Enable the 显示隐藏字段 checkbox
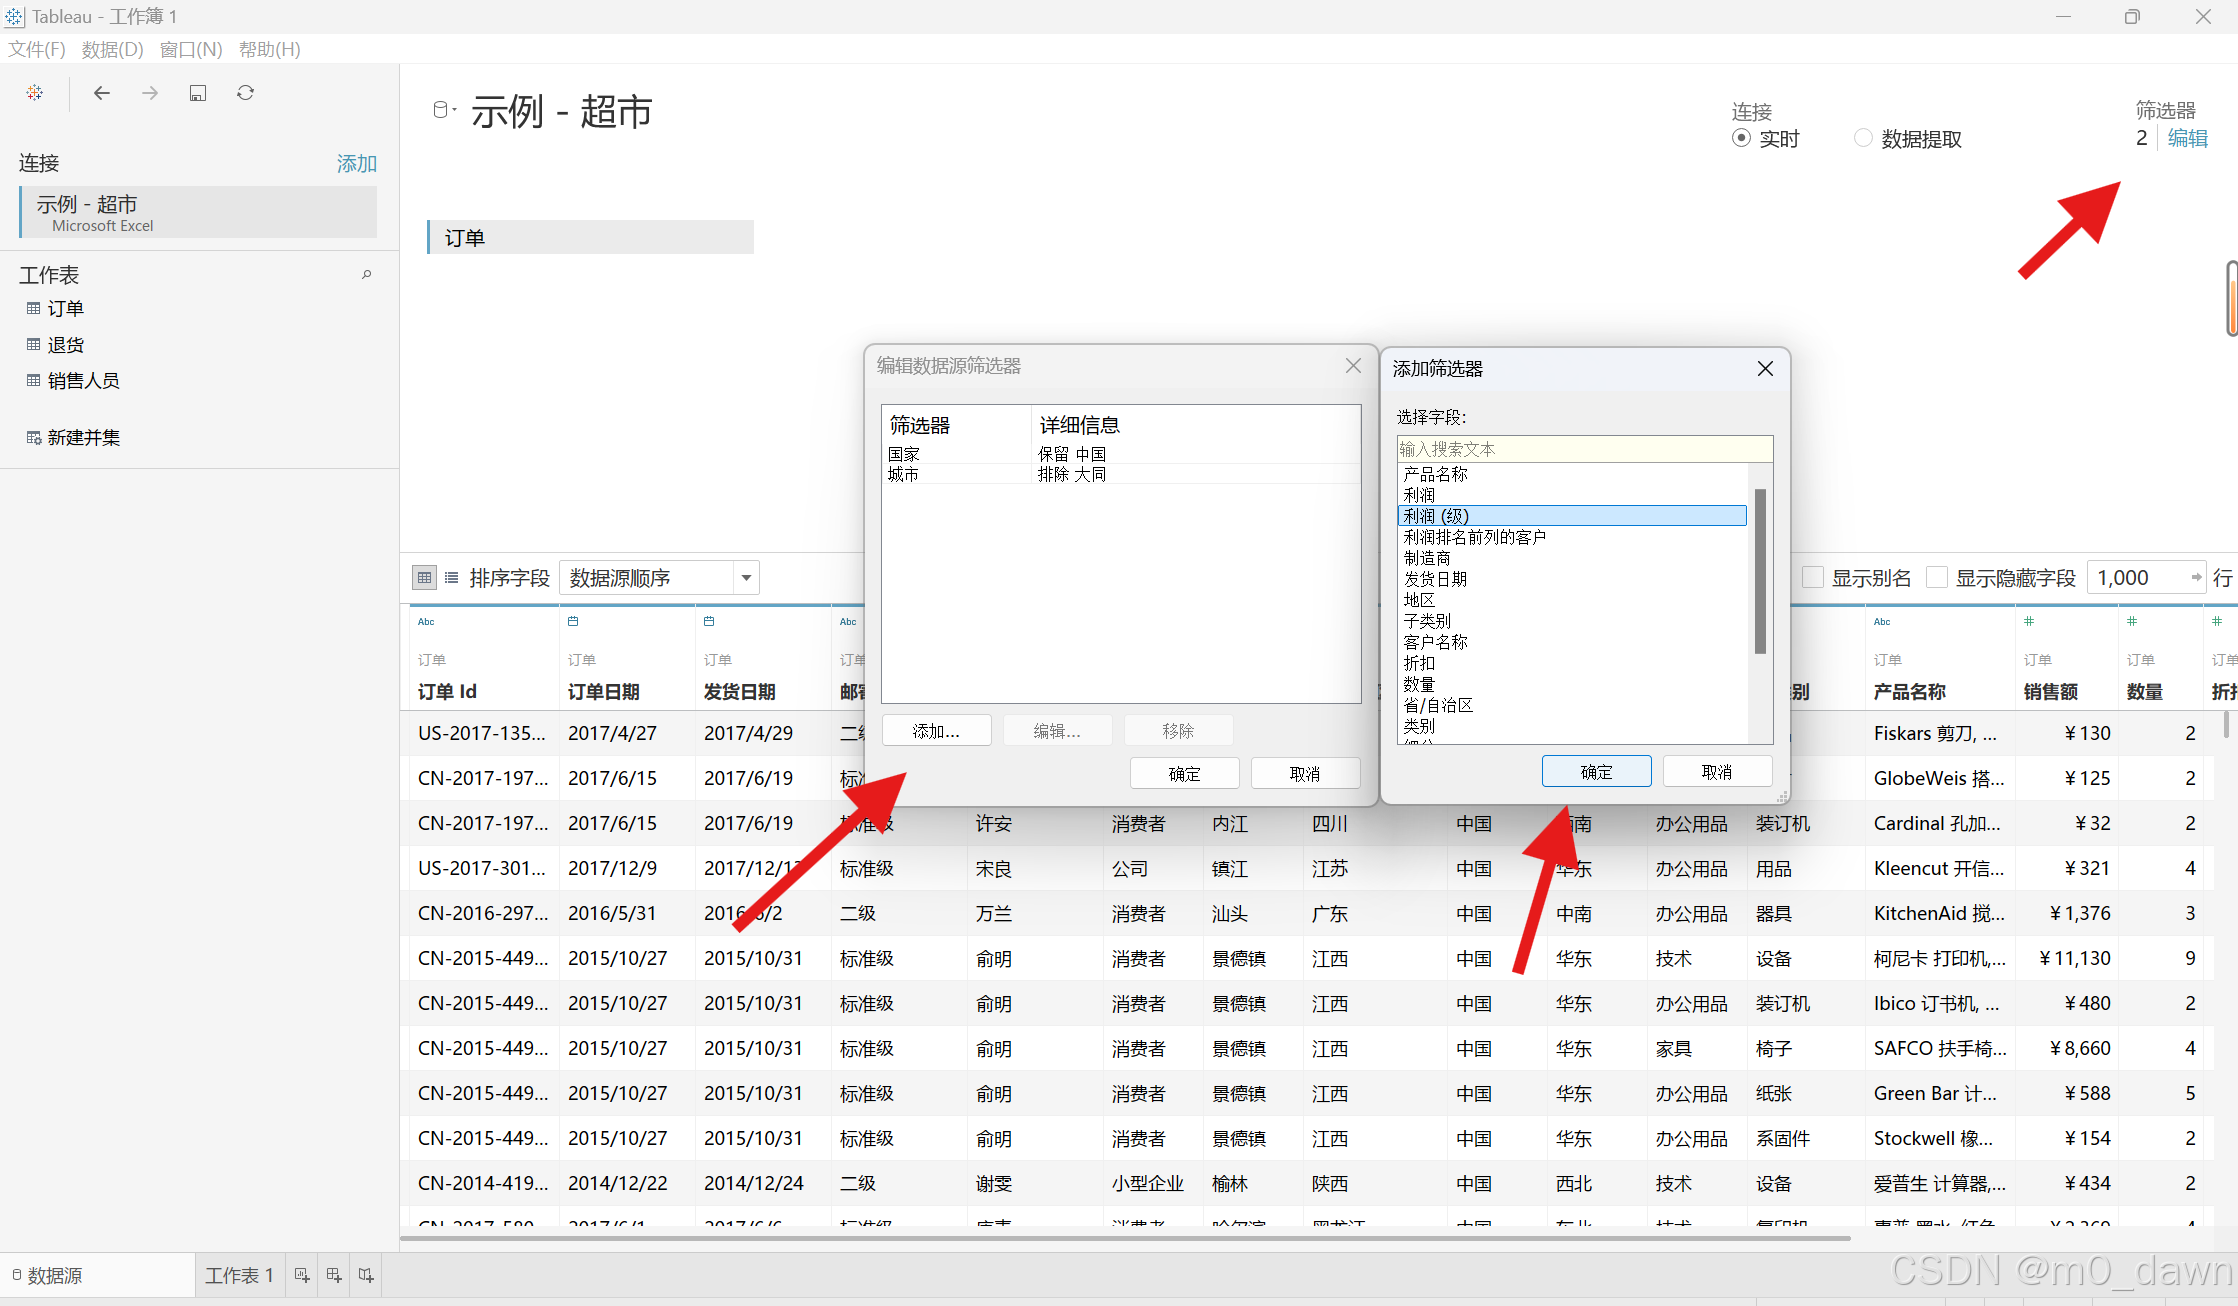Viewport: 2238px width, 1306px height. (x=1937, y=578)
